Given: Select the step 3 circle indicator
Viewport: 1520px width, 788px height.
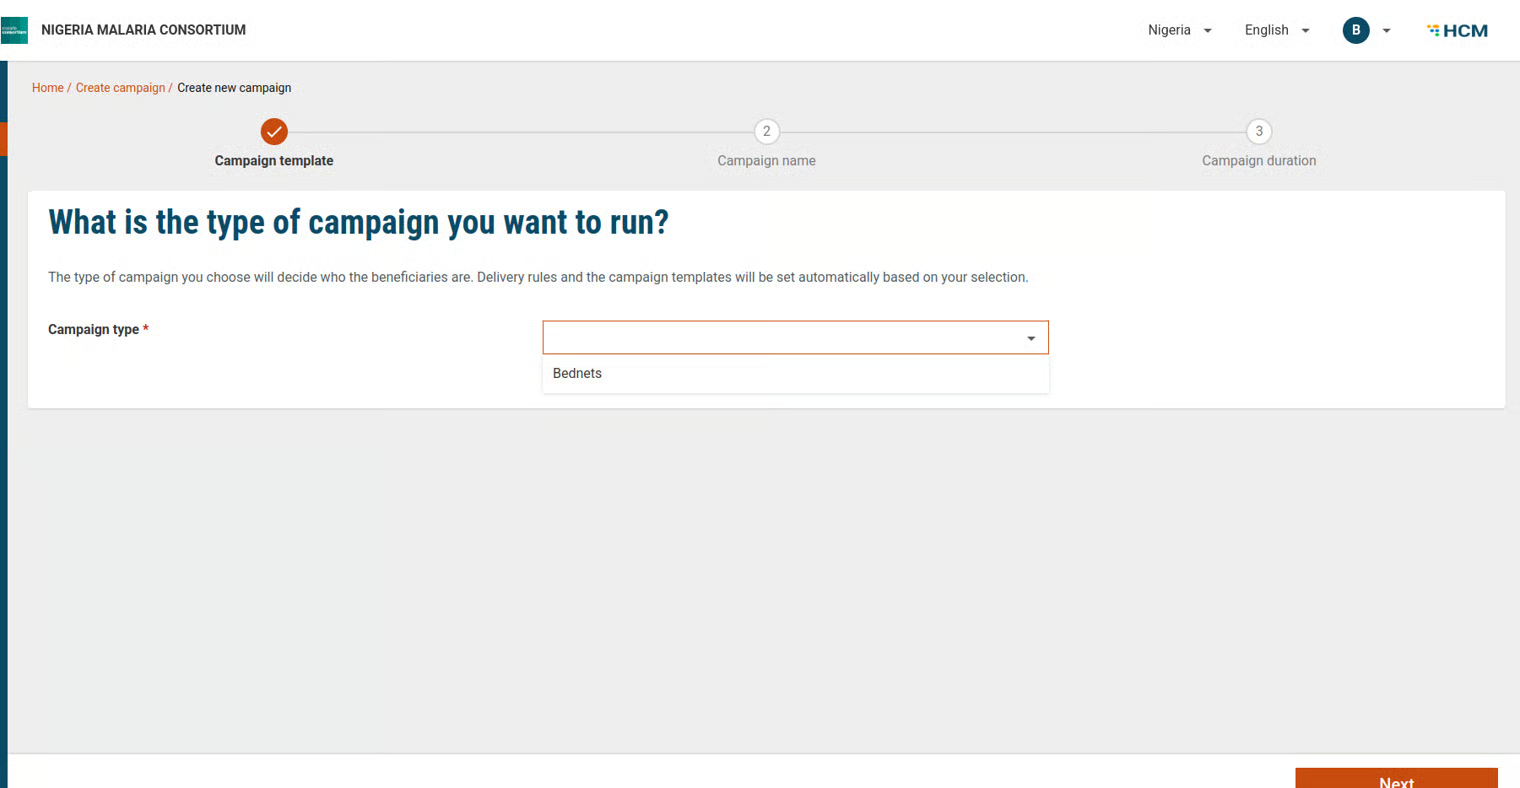Looking at the screenshot, I should point(1258,131).
